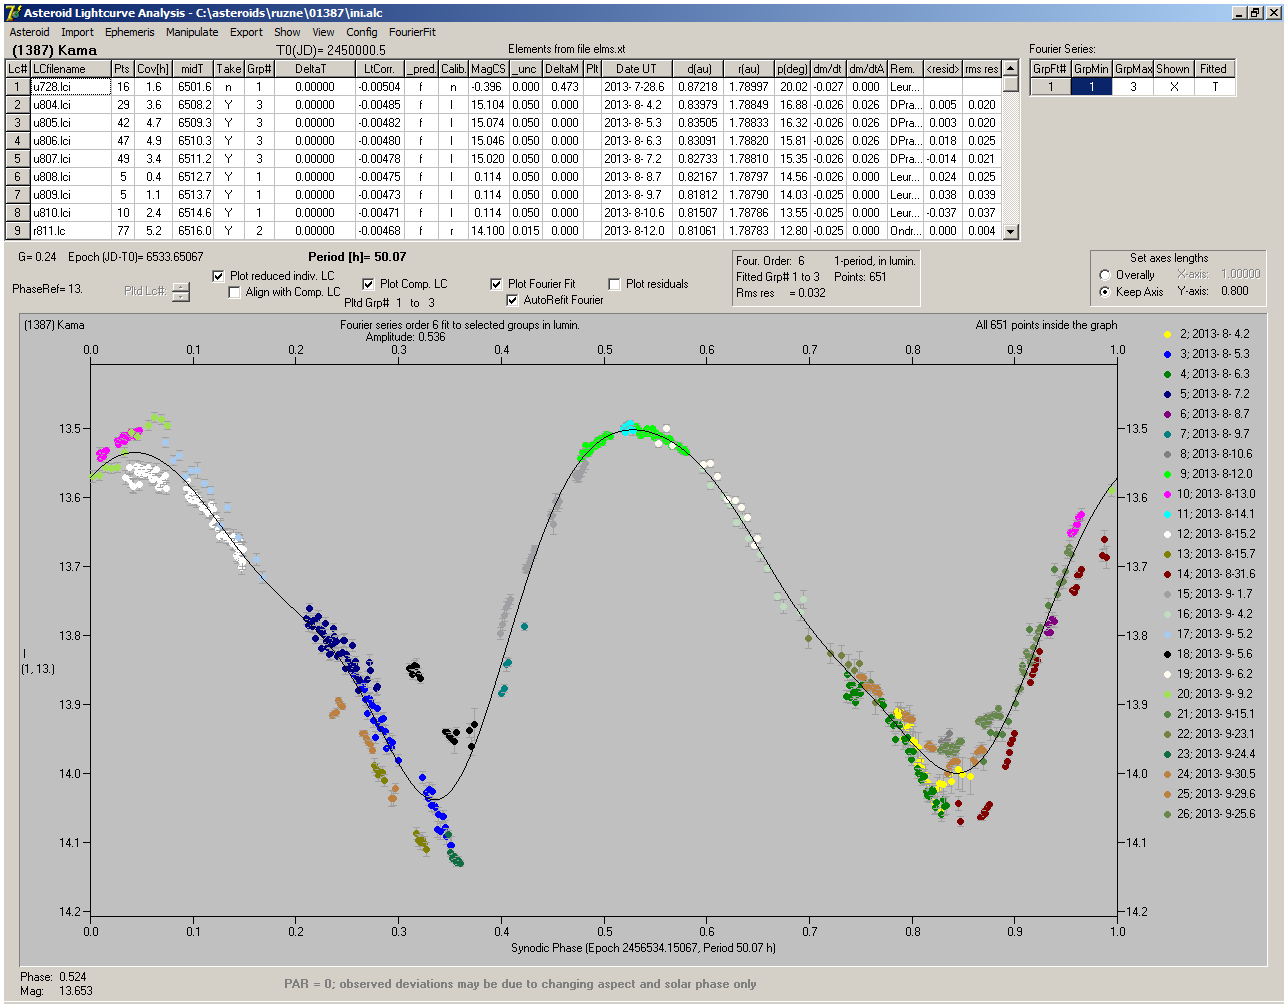Click the Phase: 0.524 status readout
Screen dimensions: 1288x1004
(52, 976)
